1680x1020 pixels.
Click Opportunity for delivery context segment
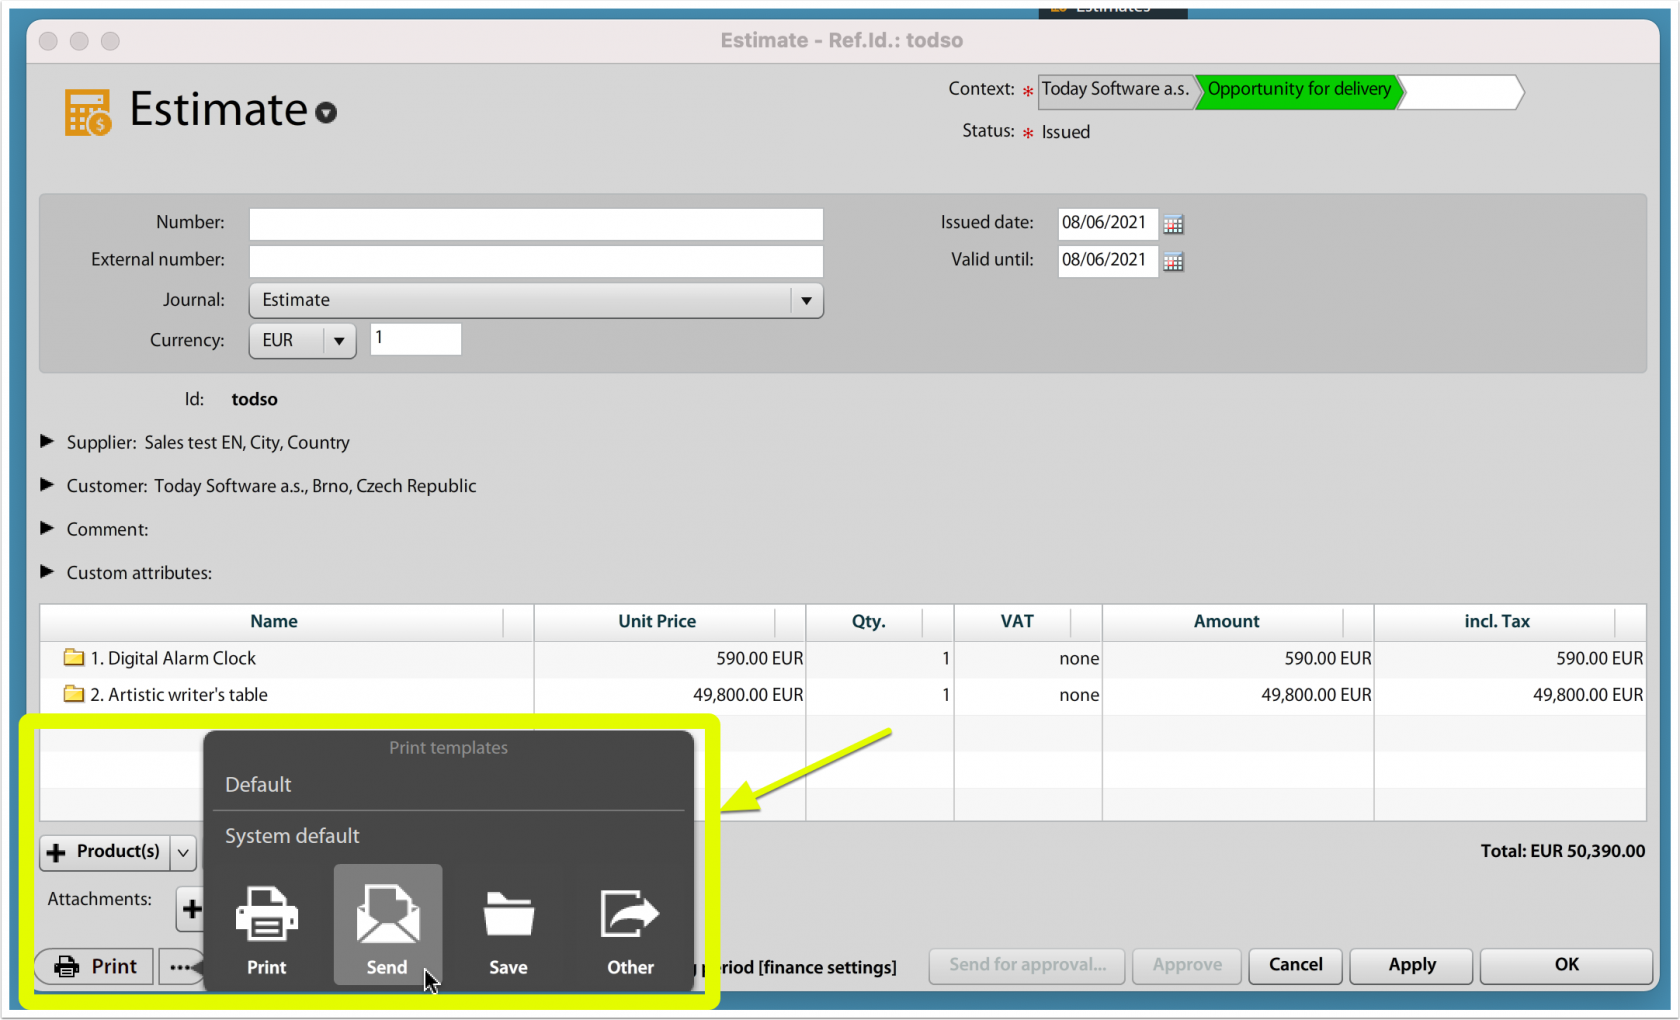1298,90
